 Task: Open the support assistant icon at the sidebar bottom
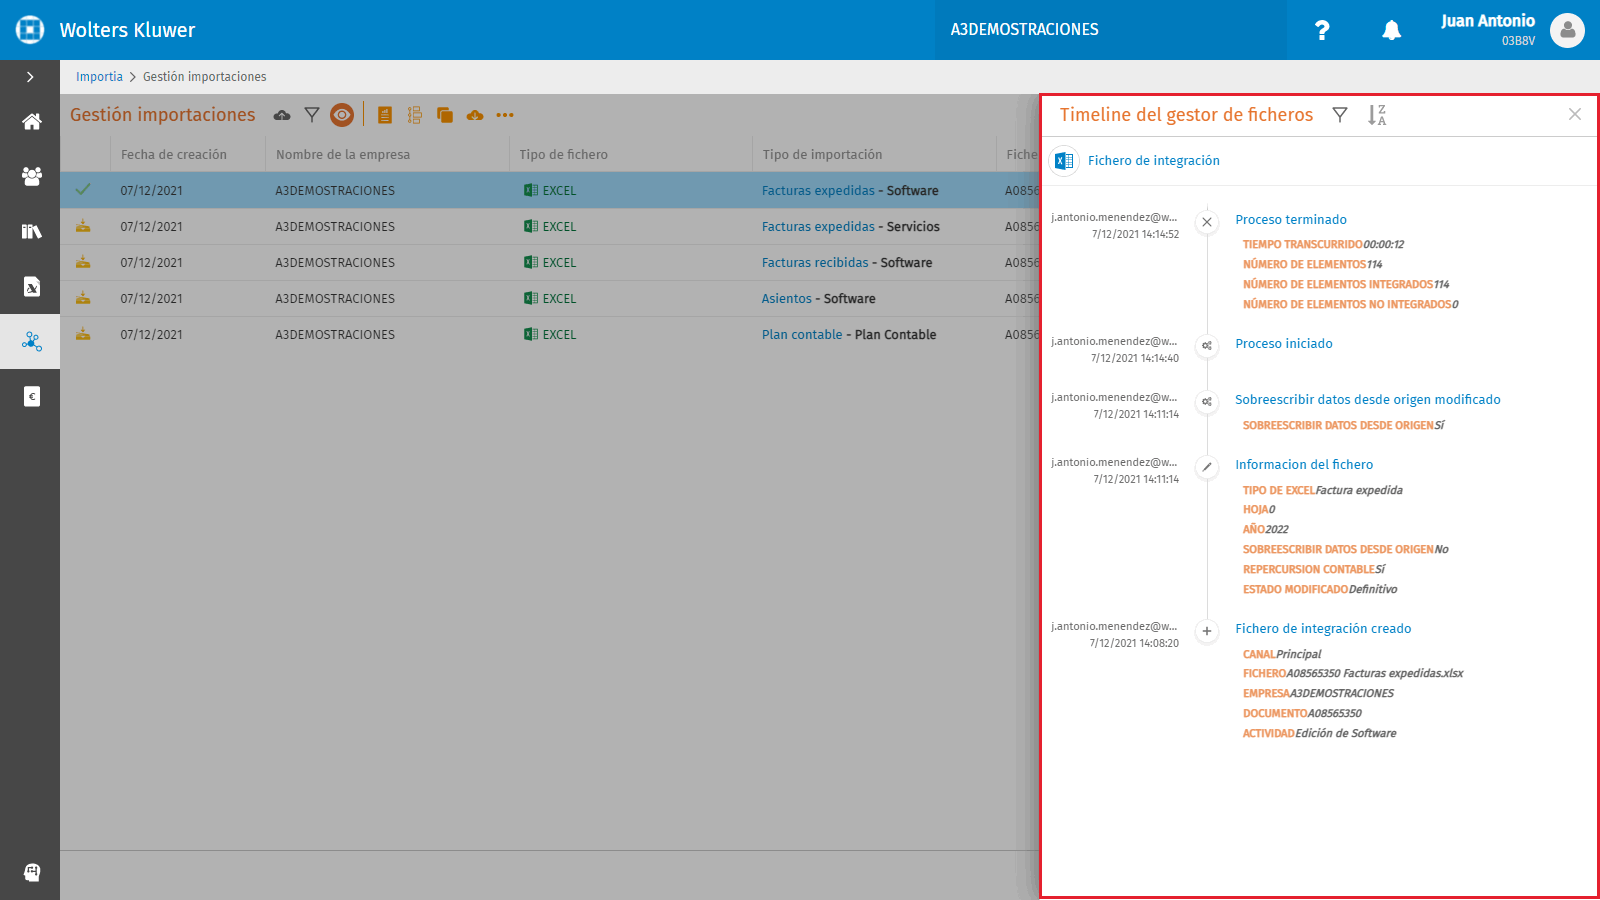tap(31, 872)
